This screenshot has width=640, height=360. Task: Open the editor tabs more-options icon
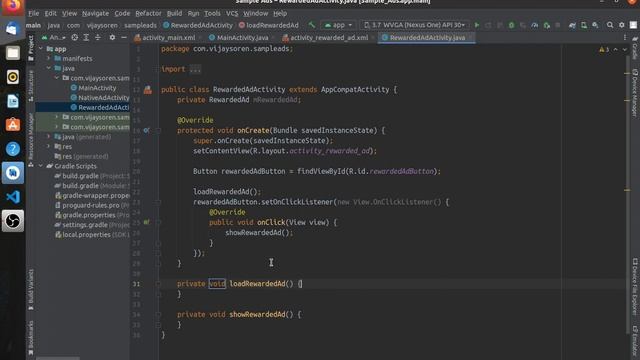click(625, 38)
